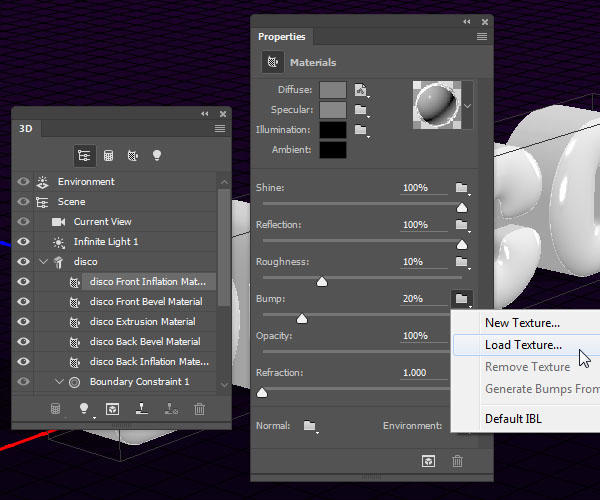Select New Texture menu option
Screen dimensions: 600x500
point(522,323)
